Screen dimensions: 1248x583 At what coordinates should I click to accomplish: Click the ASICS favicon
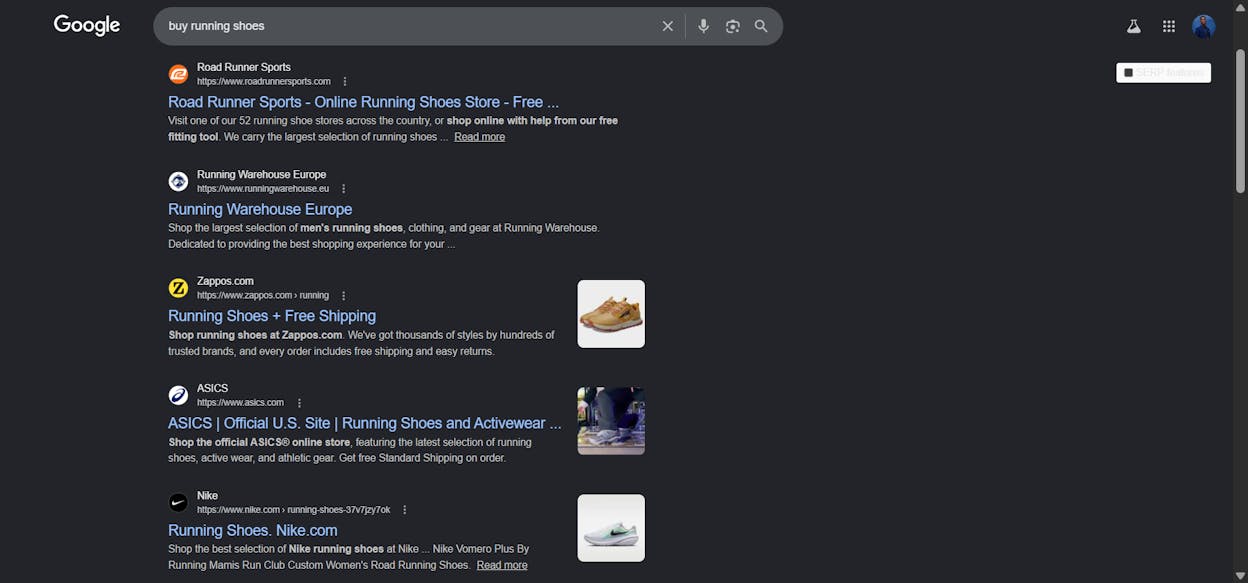178,395
